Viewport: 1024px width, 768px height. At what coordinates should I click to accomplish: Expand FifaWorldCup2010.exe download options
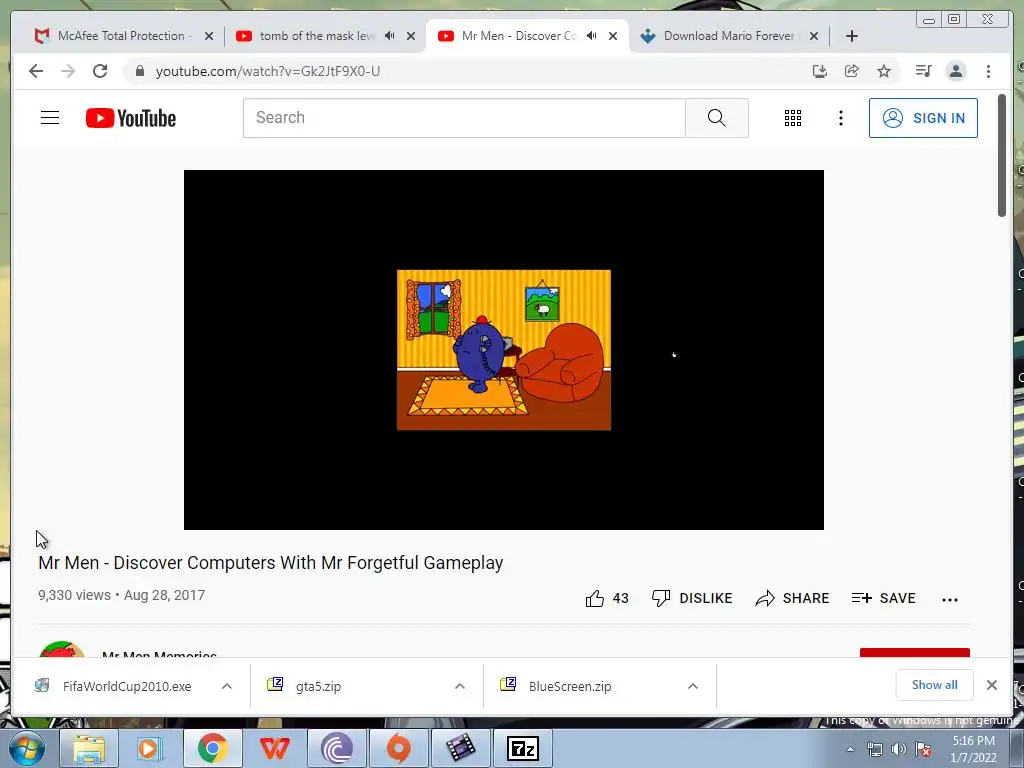pyautogui.click(x=227, y=686)
